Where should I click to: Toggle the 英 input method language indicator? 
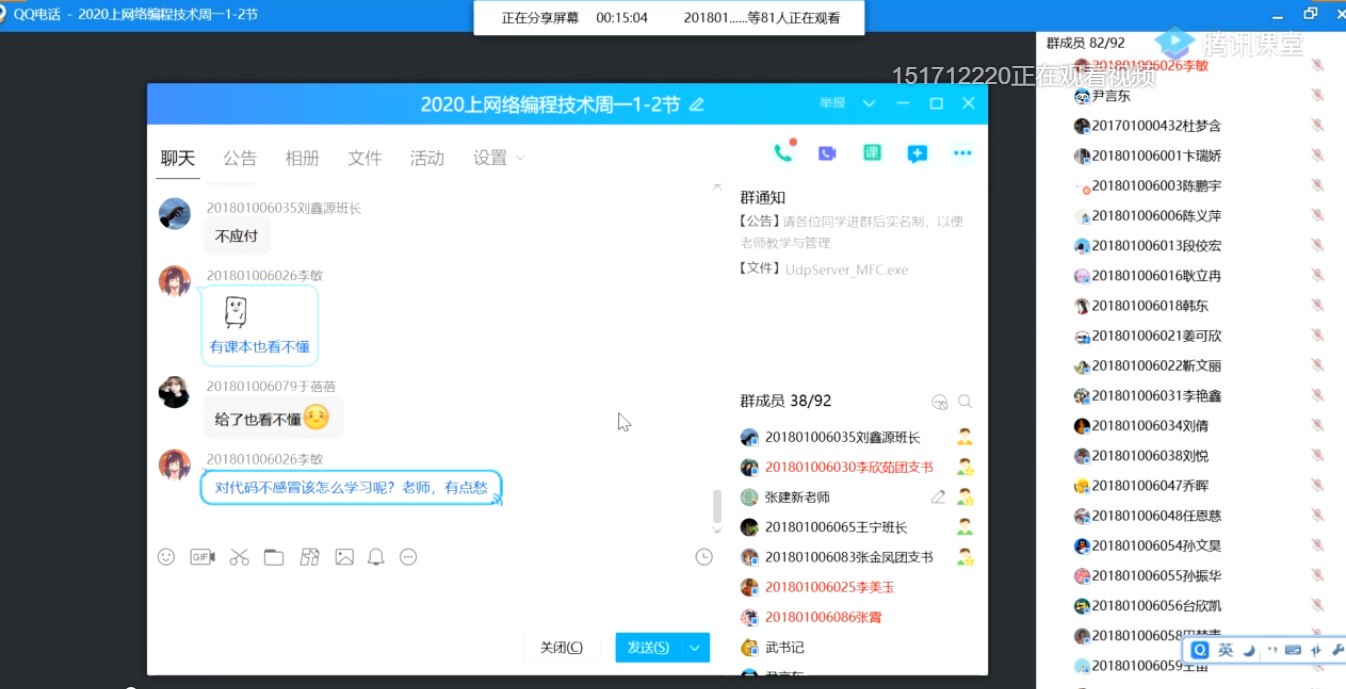1225,650
